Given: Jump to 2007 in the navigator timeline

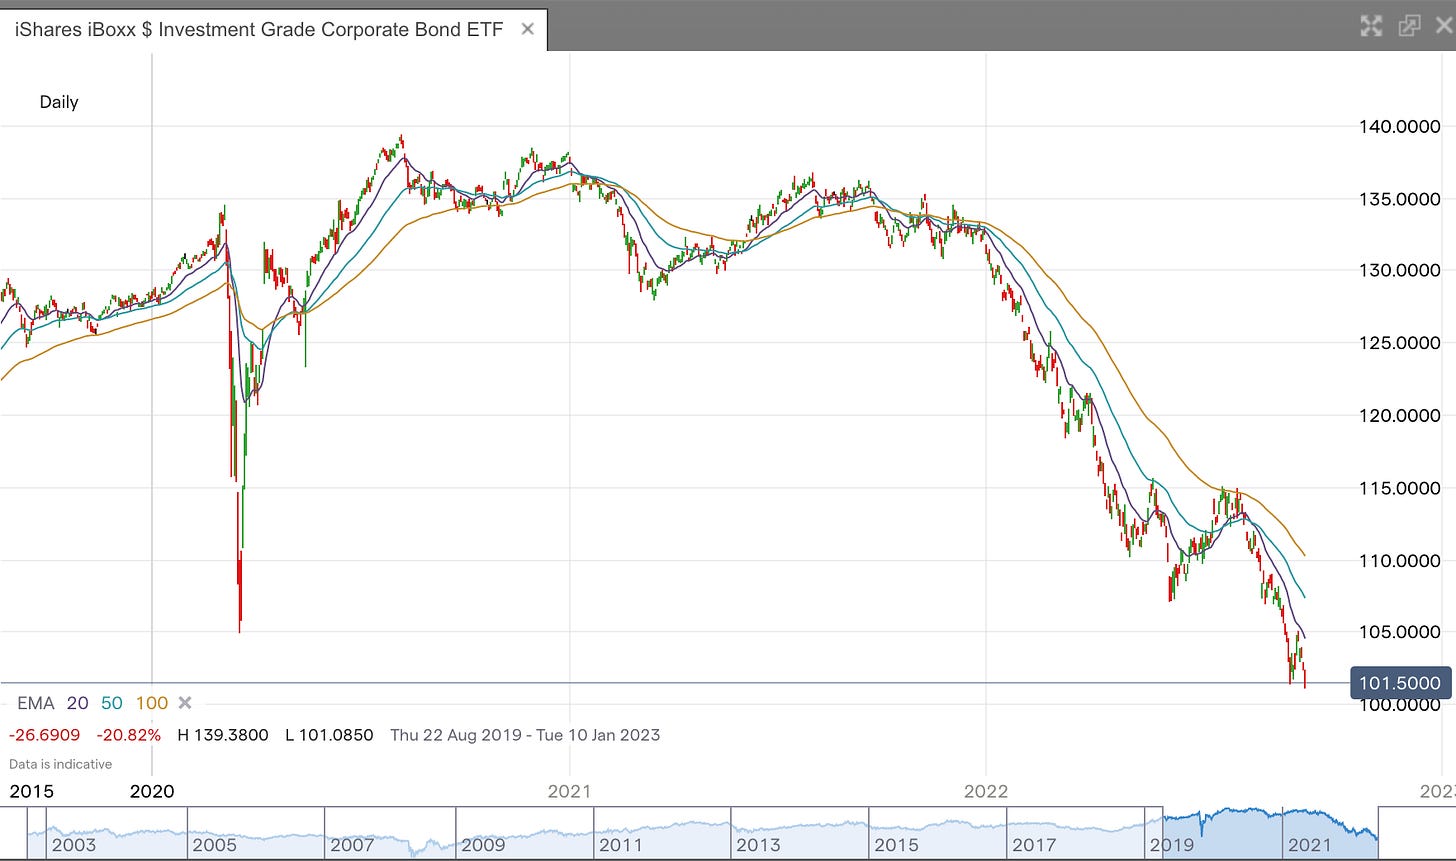Looking at the screenshot, I should (352, 845).
